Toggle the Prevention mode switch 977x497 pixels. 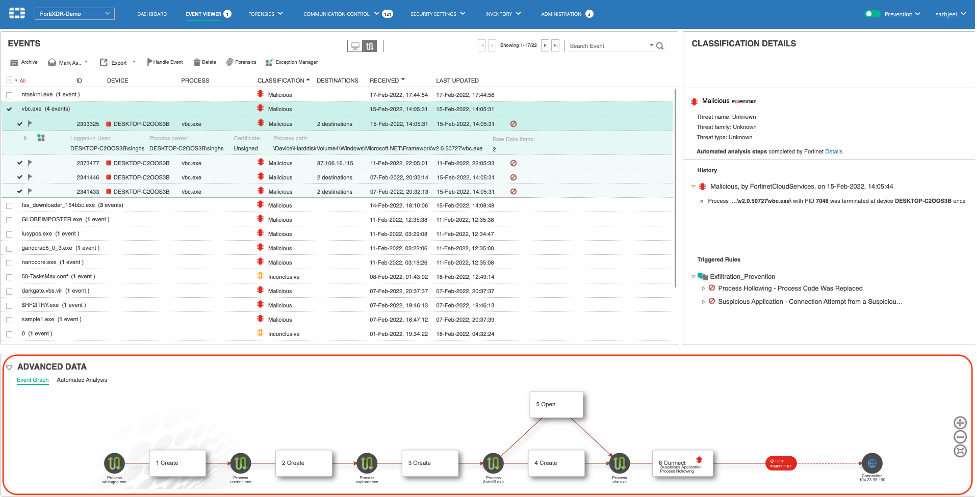coord(873,14)
